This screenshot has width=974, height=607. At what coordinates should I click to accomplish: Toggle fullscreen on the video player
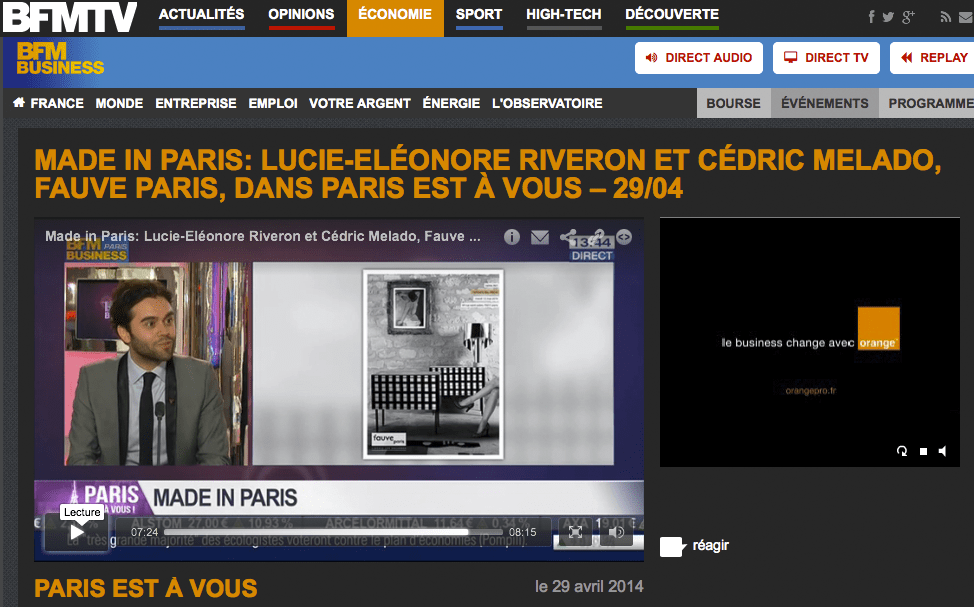576,533
